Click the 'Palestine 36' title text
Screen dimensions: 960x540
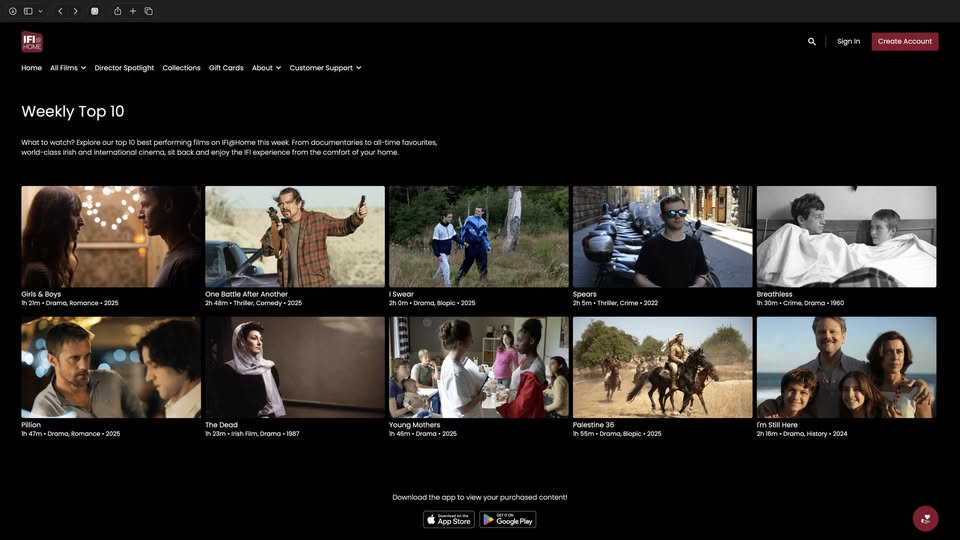click(593, 425)
